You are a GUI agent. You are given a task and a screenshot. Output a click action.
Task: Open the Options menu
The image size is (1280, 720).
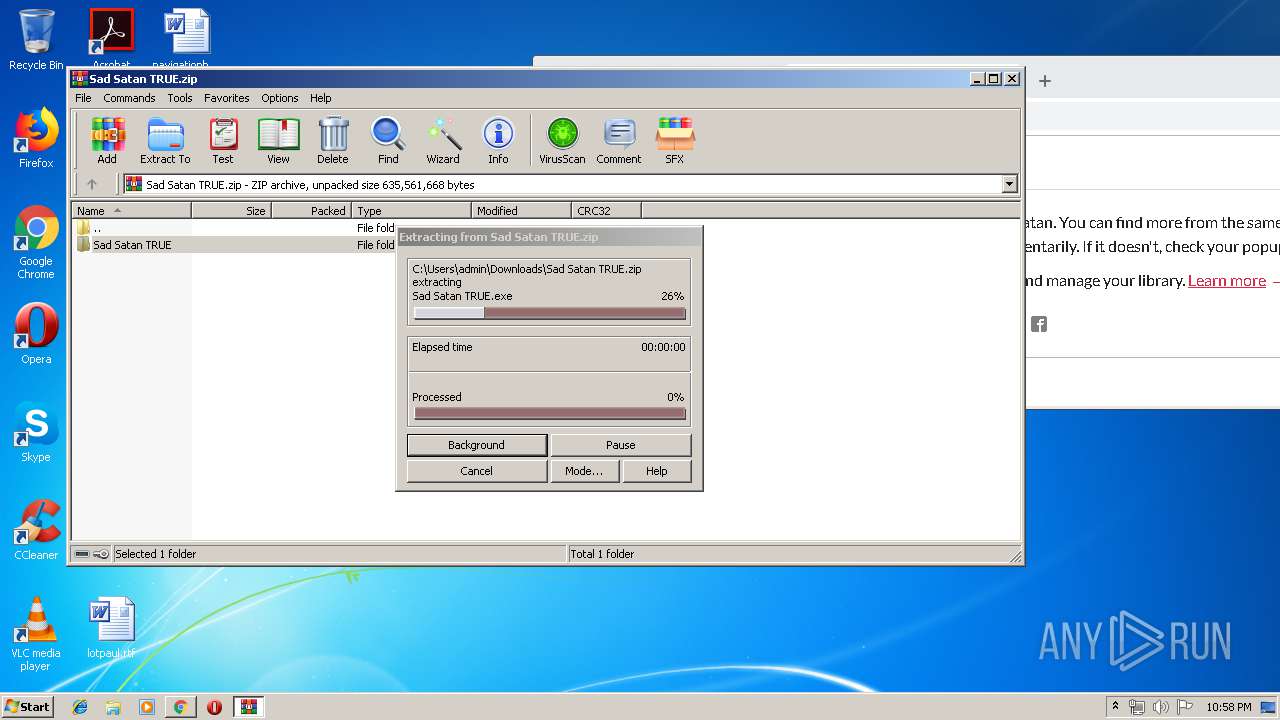(280, 98)
